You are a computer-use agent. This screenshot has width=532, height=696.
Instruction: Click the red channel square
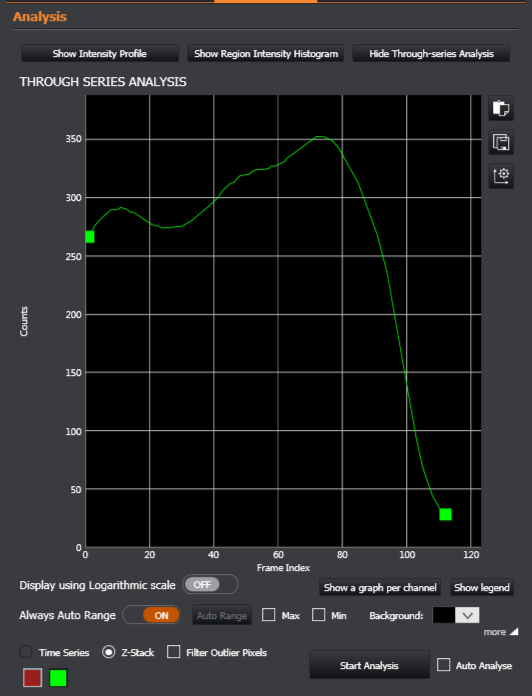(32, 678)
